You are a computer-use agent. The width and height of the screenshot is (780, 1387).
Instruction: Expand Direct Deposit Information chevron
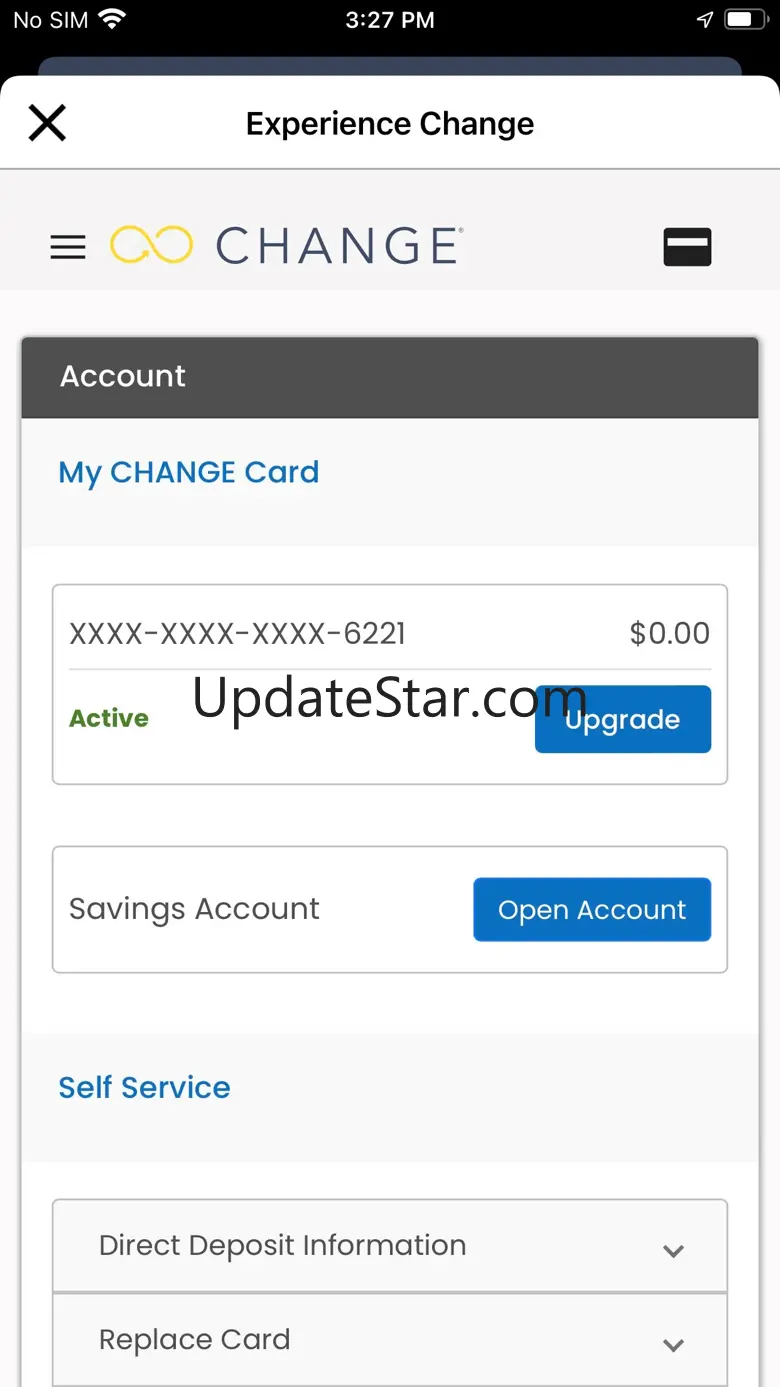pos(674,1250)
